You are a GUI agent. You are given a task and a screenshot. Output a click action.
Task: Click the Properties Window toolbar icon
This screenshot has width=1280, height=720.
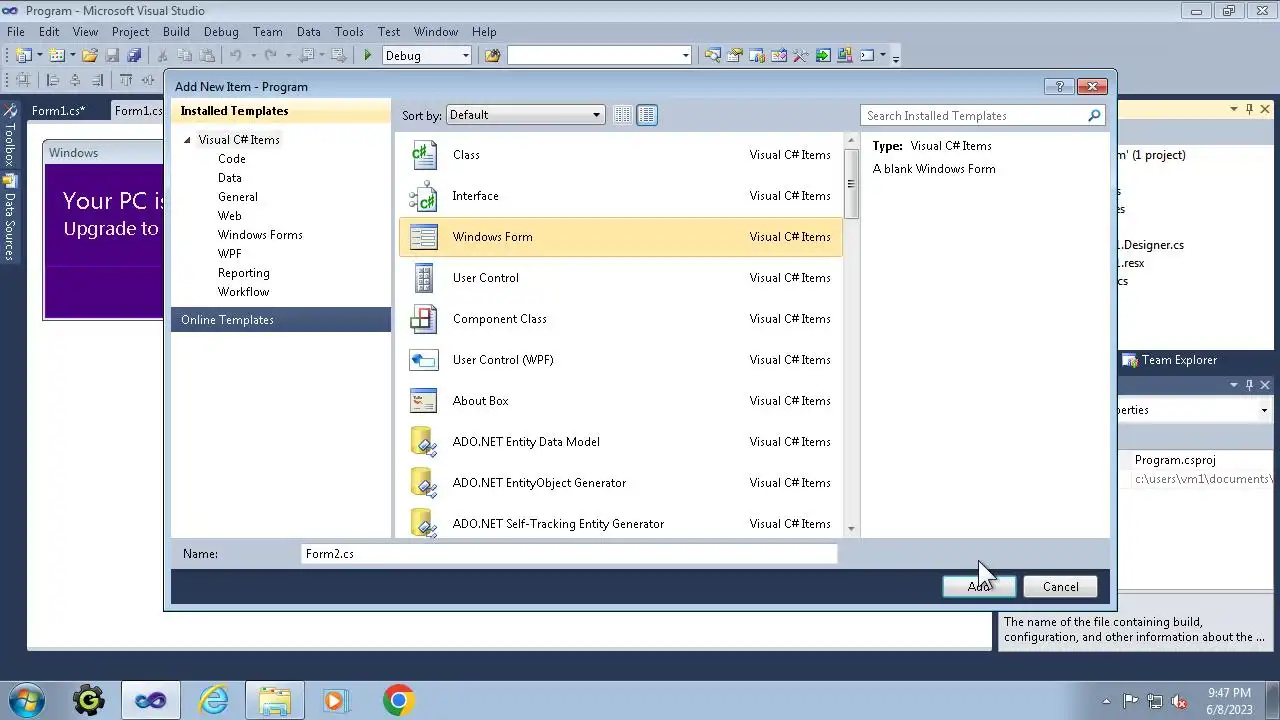(735, 56)
